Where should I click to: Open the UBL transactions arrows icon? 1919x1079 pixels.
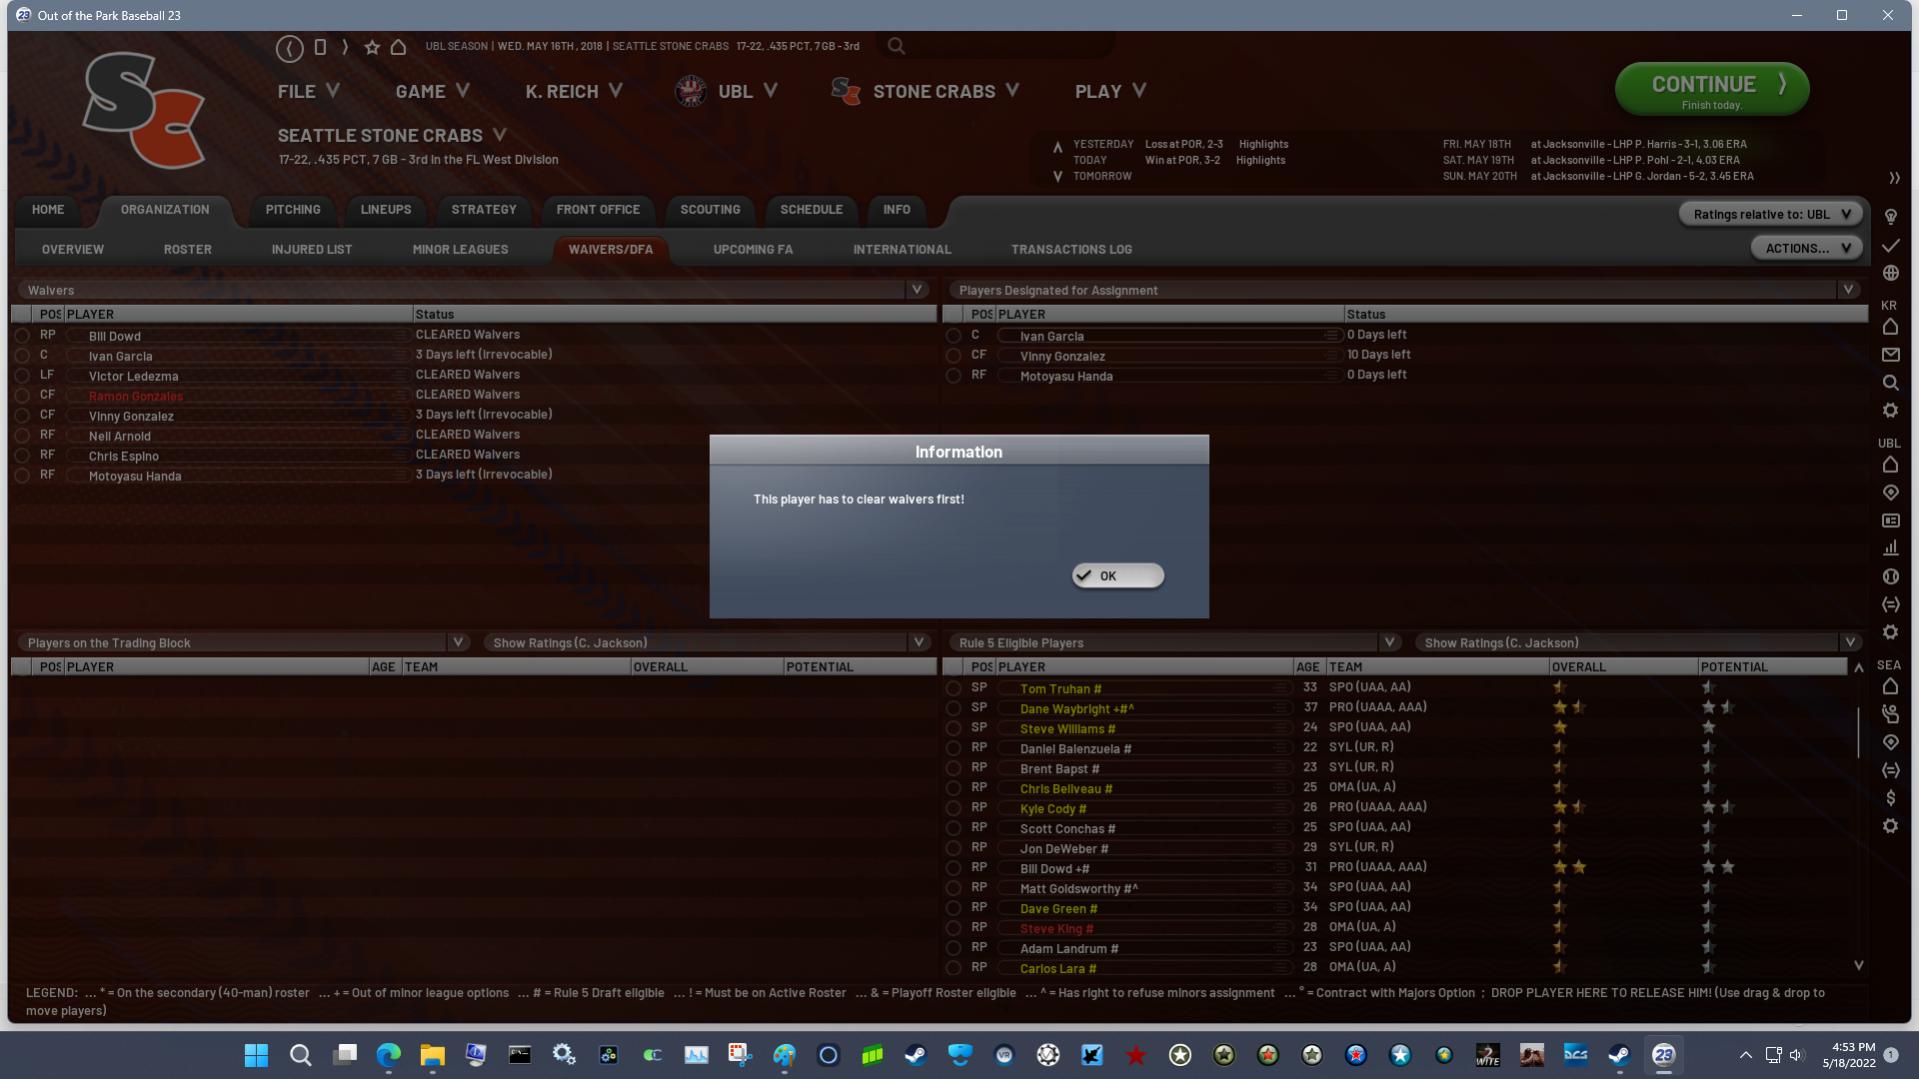(1890, 605)
